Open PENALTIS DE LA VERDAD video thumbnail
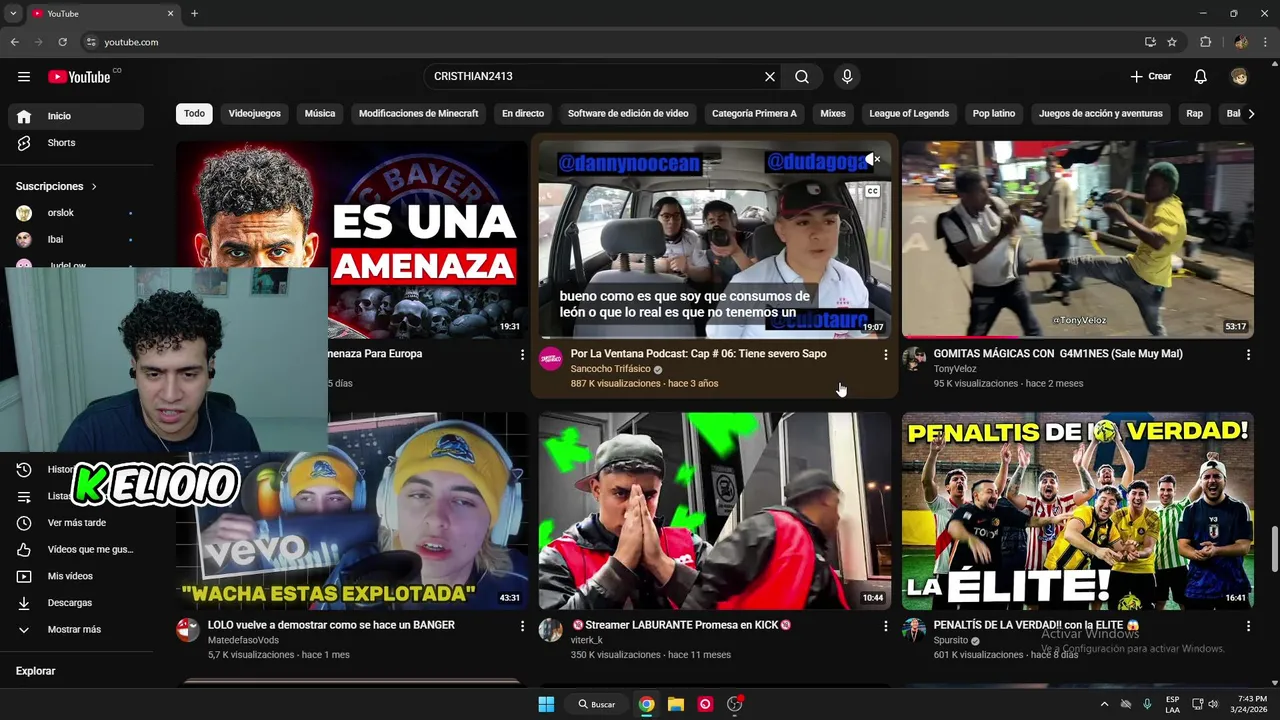Viewport: 1280px width, 720px height. (x=1078, y=511)
